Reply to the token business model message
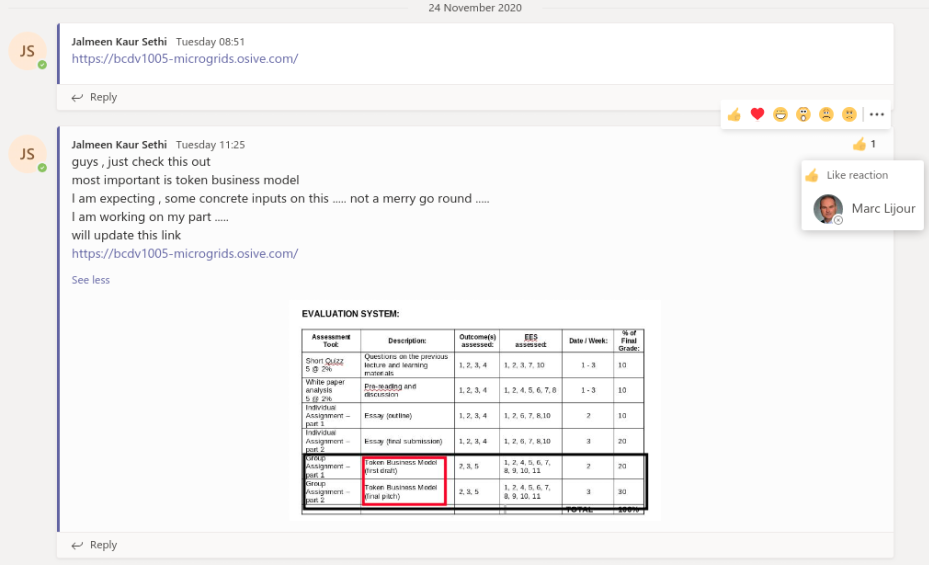 click(95, 545)
